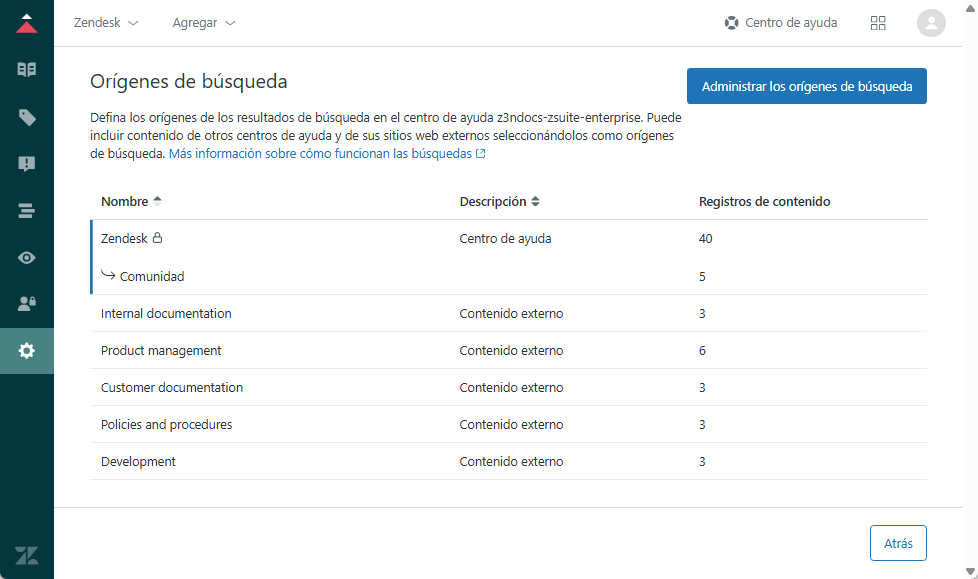Image resolution: width=978 pixels, height=579 pixels.
Task: Click the Zendesk Guide logo at top-left
Action: point(27,23)
